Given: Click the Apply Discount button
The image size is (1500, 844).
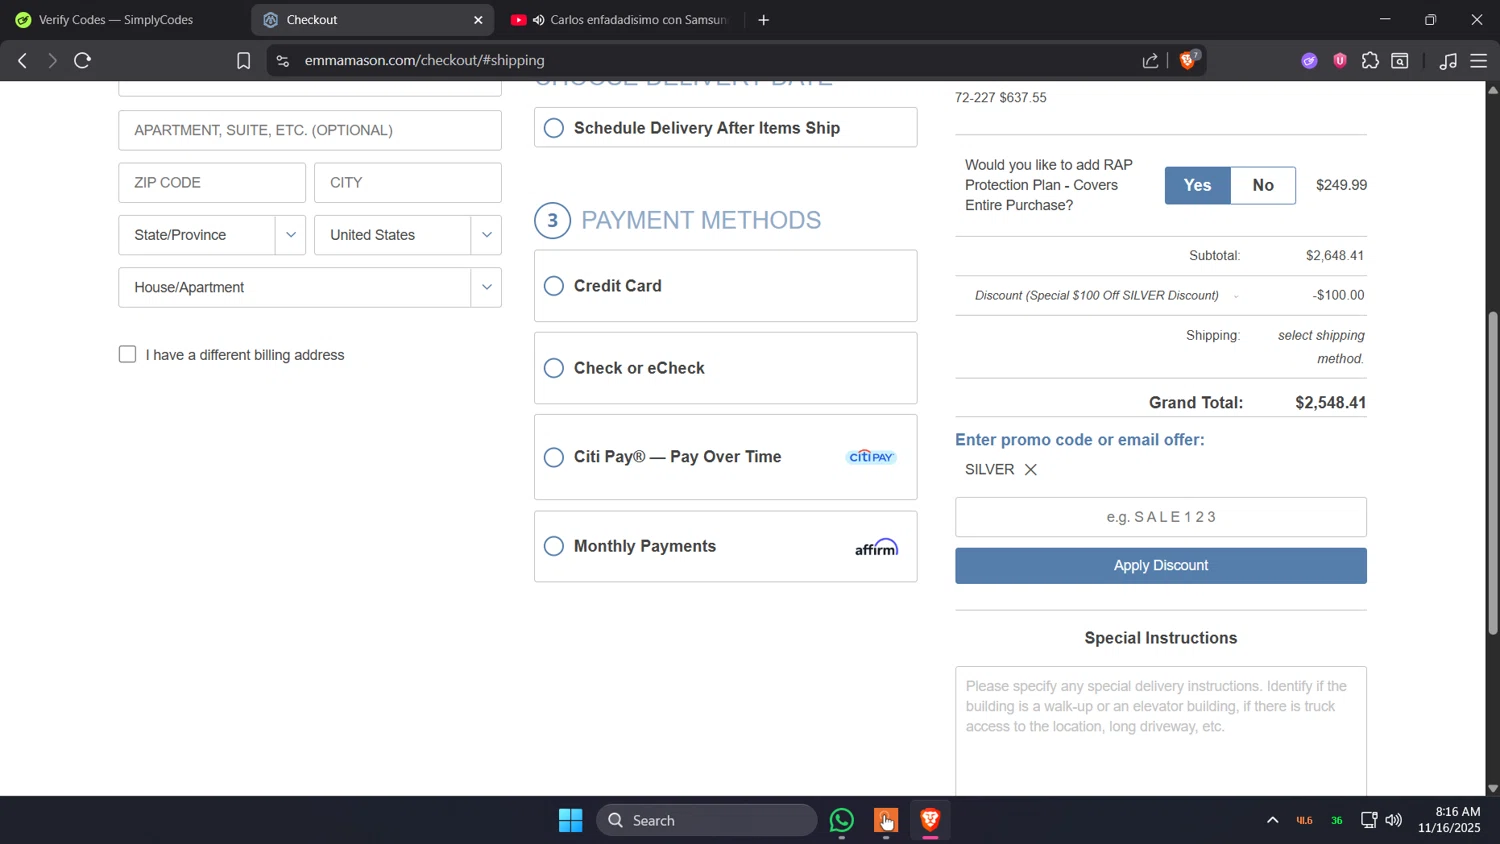Looking at the screenshot, I should tap(1160, 566).
